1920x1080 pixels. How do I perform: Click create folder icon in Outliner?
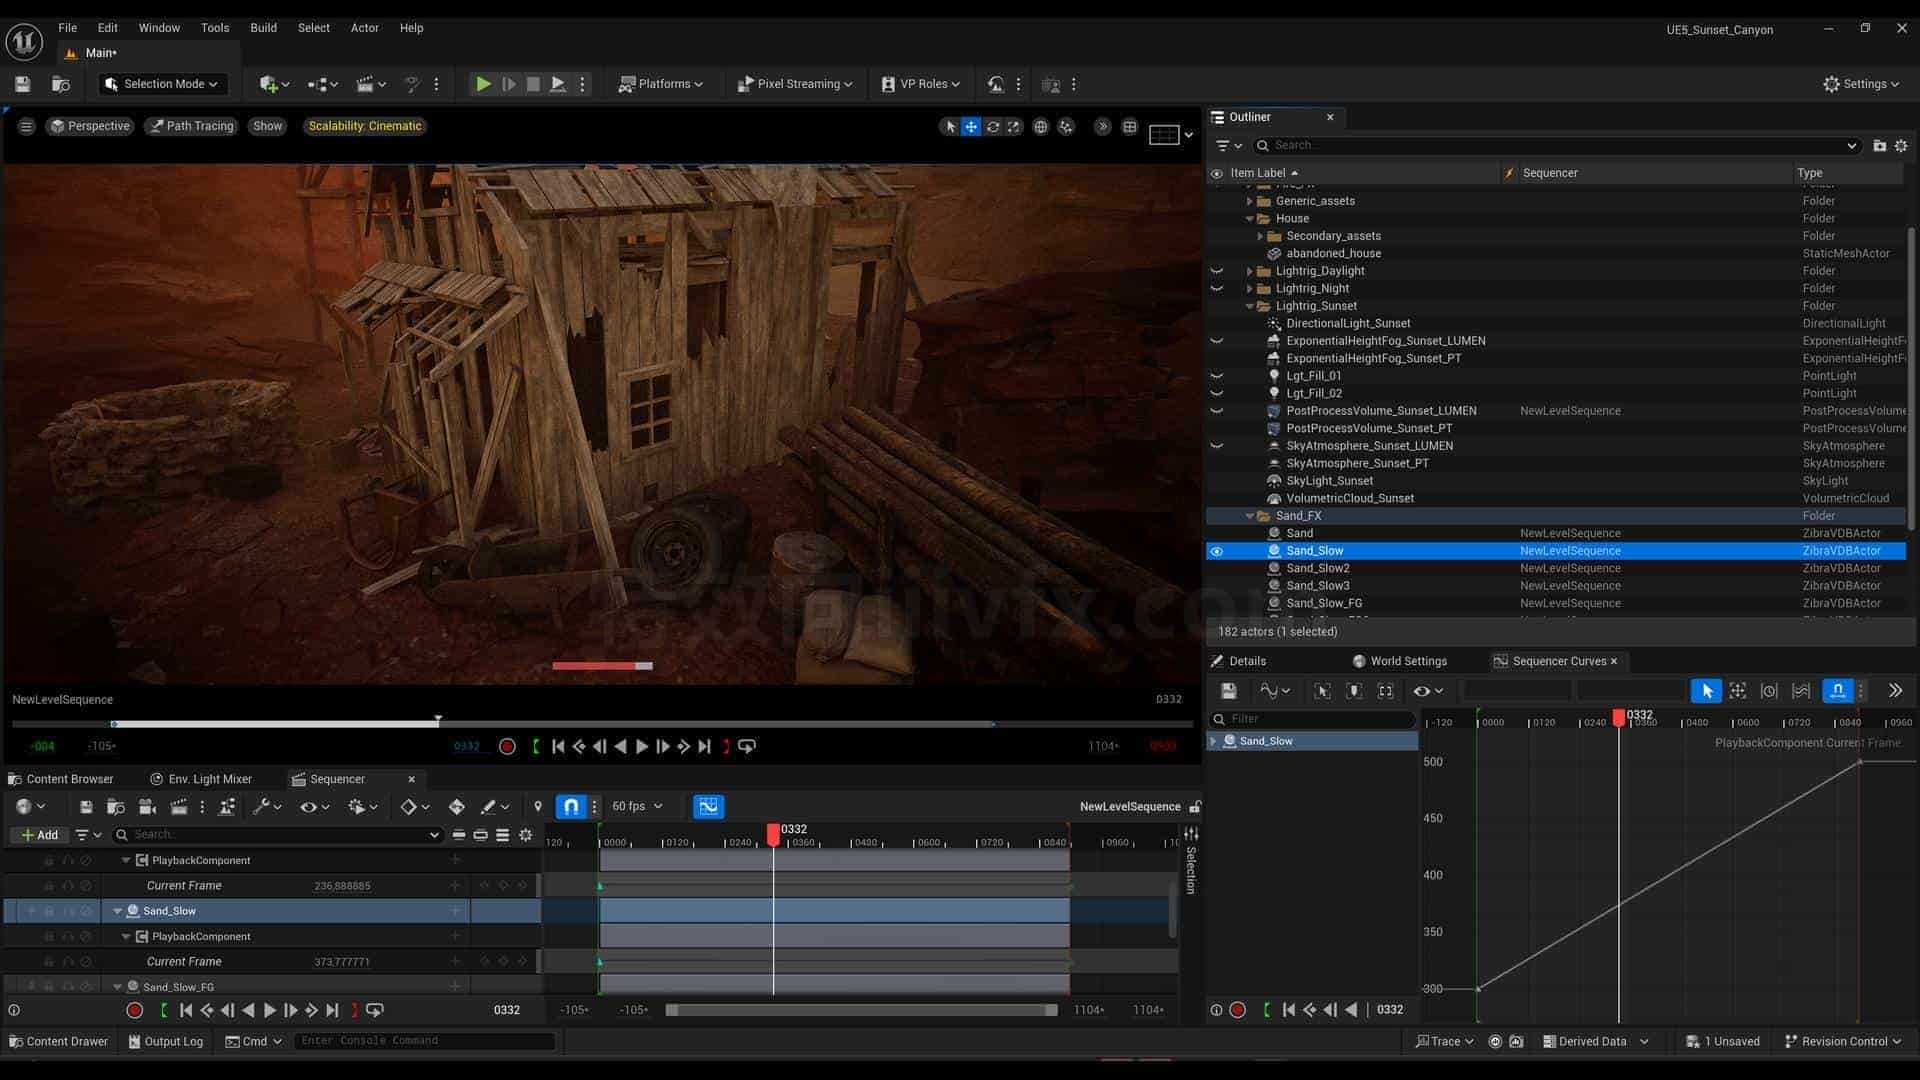coord(1879,146)
